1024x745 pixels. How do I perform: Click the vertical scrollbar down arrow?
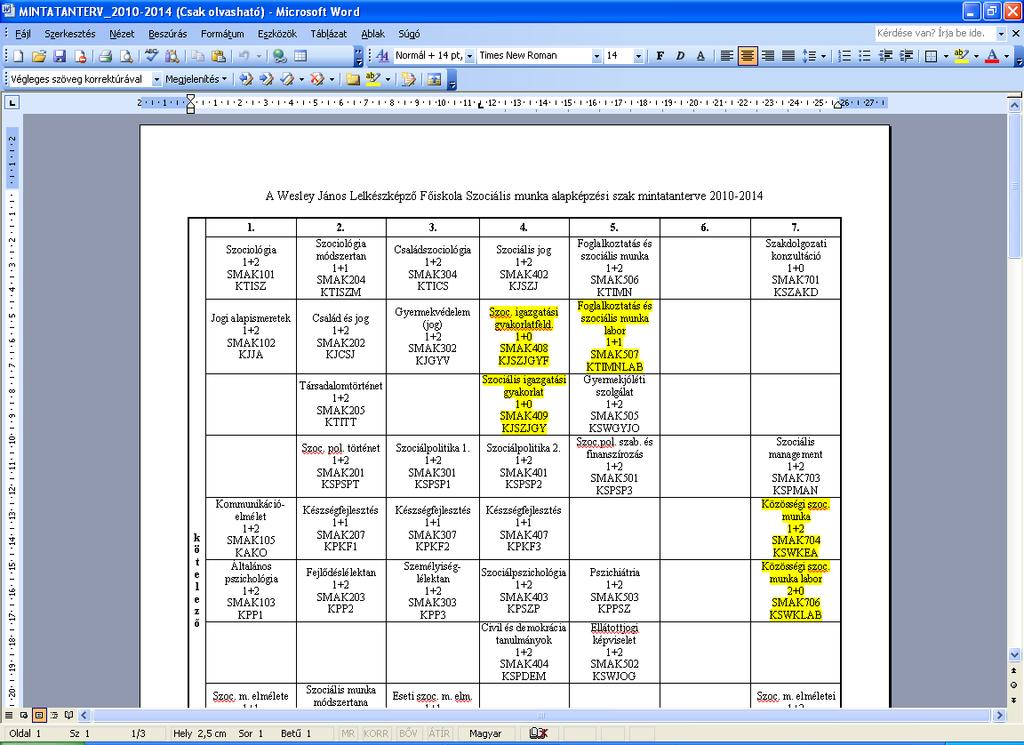click(1014, 655)
